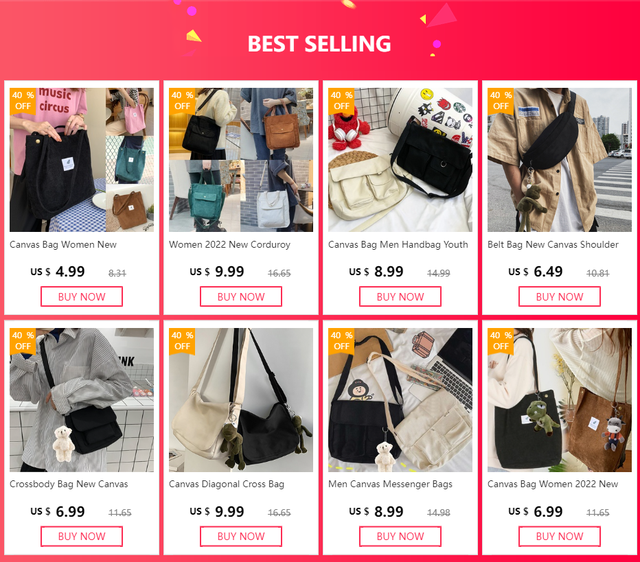Screen dimensions: 640x562
Task: View the crossbody bag with bear charm photo
Action: (x=82, y=400)
